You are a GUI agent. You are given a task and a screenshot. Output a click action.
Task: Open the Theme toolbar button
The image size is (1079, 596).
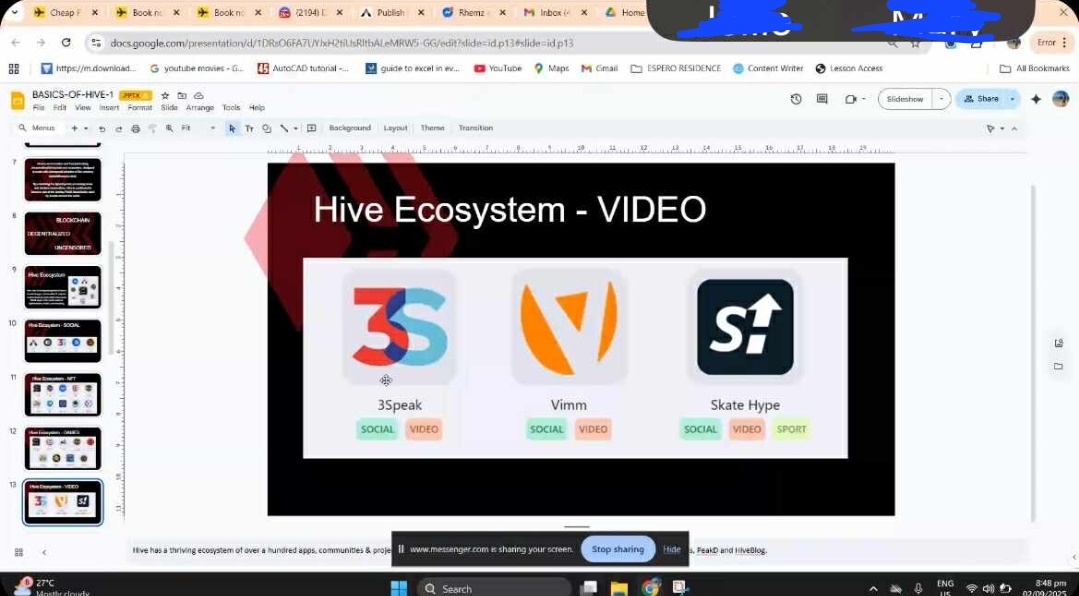(x=432, y=128)
